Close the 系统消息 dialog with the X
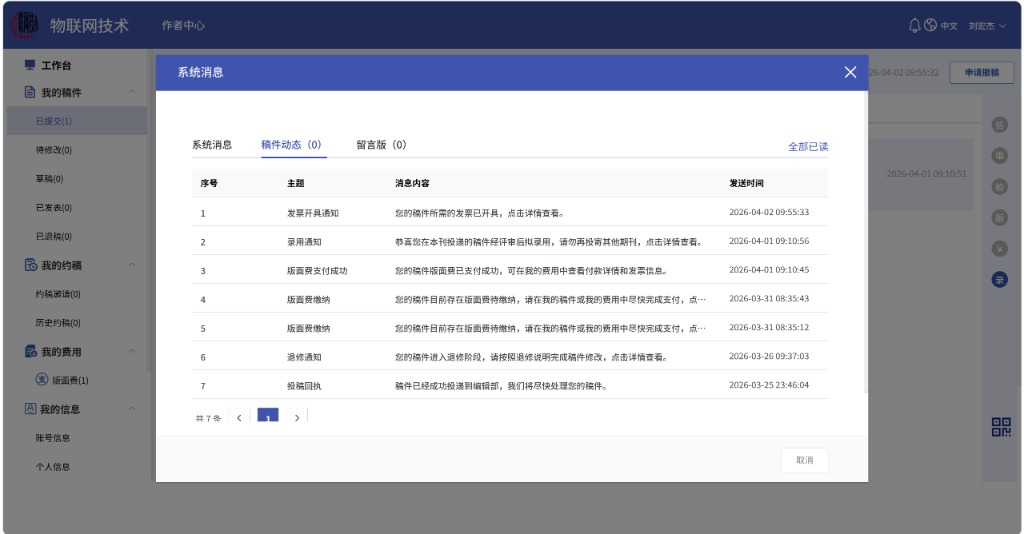 pyautogui.click(x=850, y=72)
